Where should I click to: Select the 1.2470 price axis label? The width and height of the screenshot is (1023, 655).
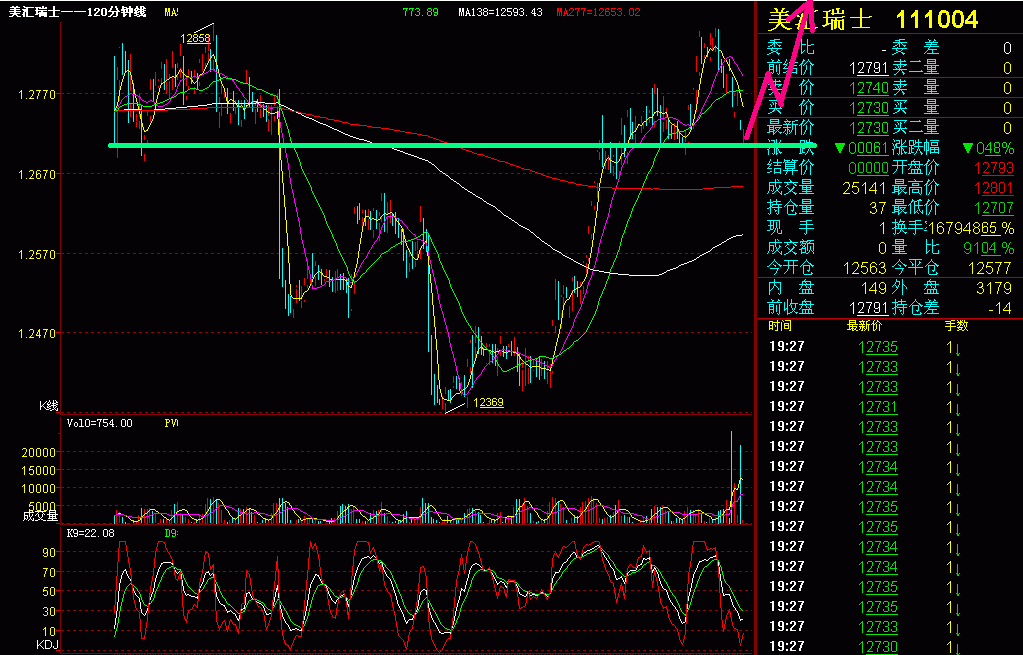(37, 333)
